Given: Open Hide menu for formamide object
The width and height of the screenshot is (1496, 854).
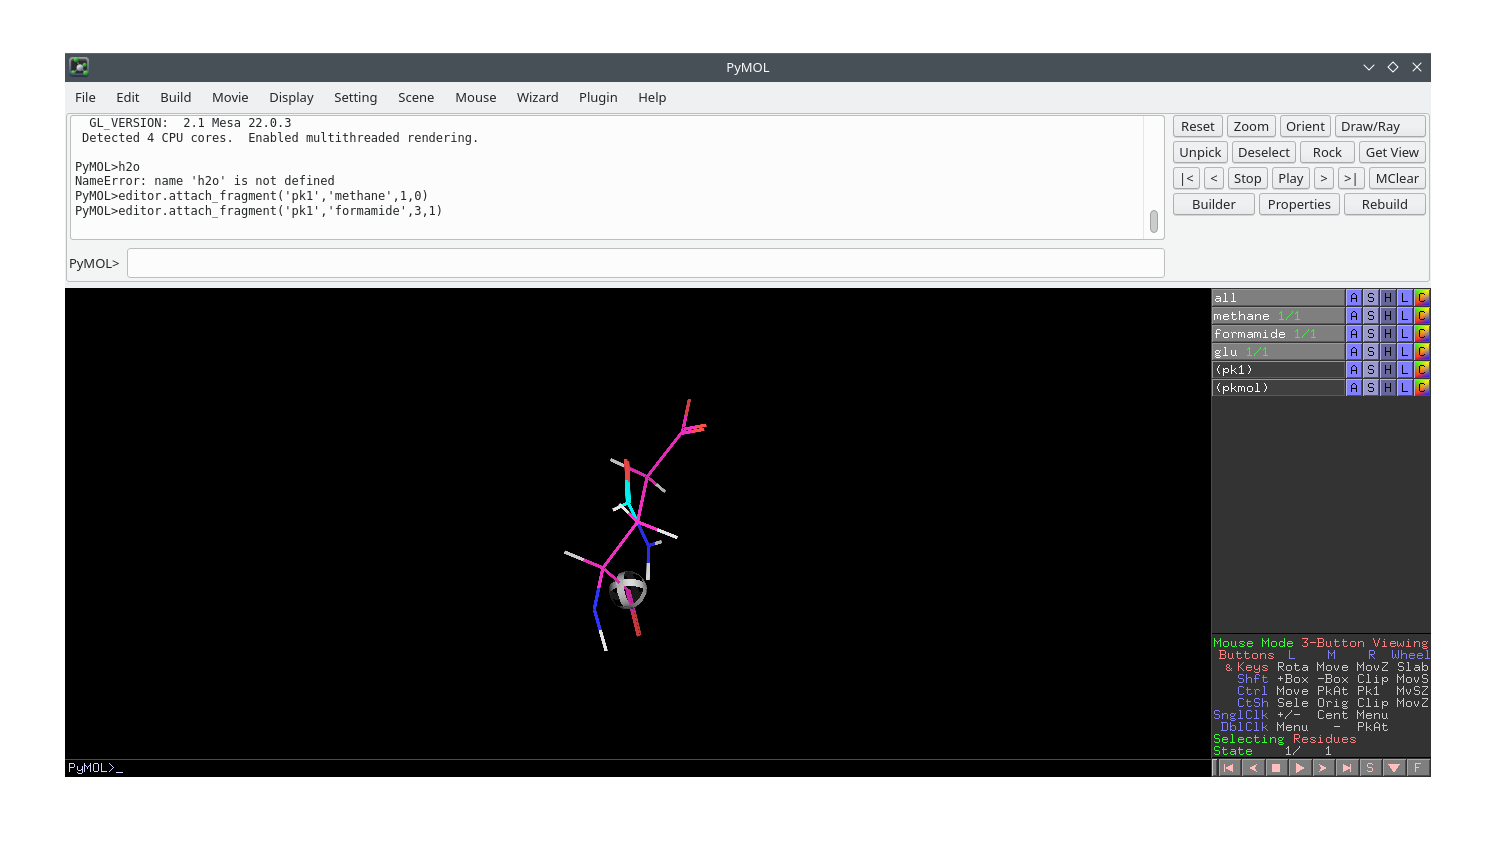Looking at the screenshot, I should [1388, 334].
